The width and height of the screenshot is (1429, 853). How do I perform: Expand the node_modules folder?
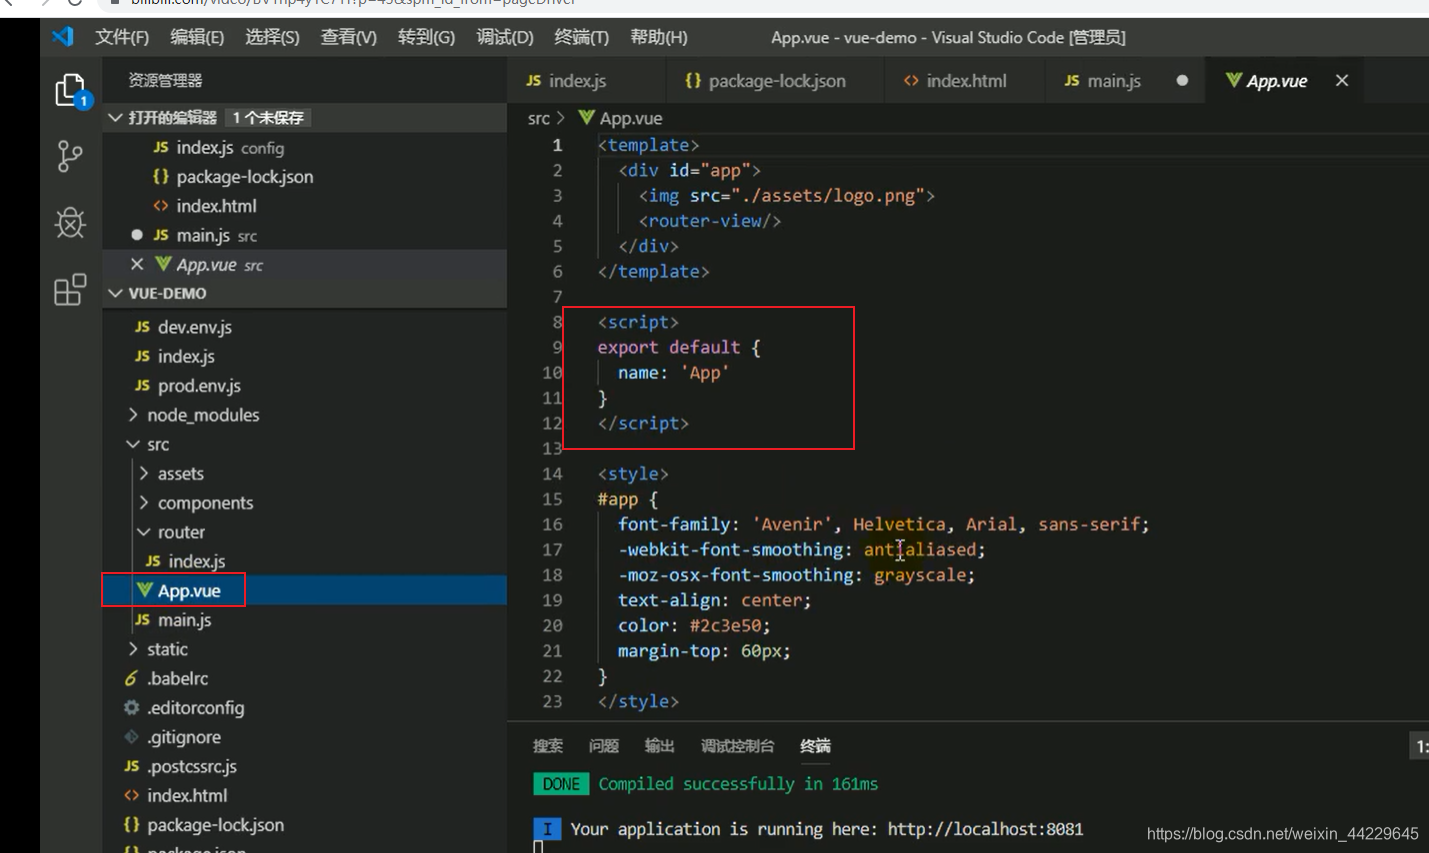pyautogui.click(x=133, y=414)
